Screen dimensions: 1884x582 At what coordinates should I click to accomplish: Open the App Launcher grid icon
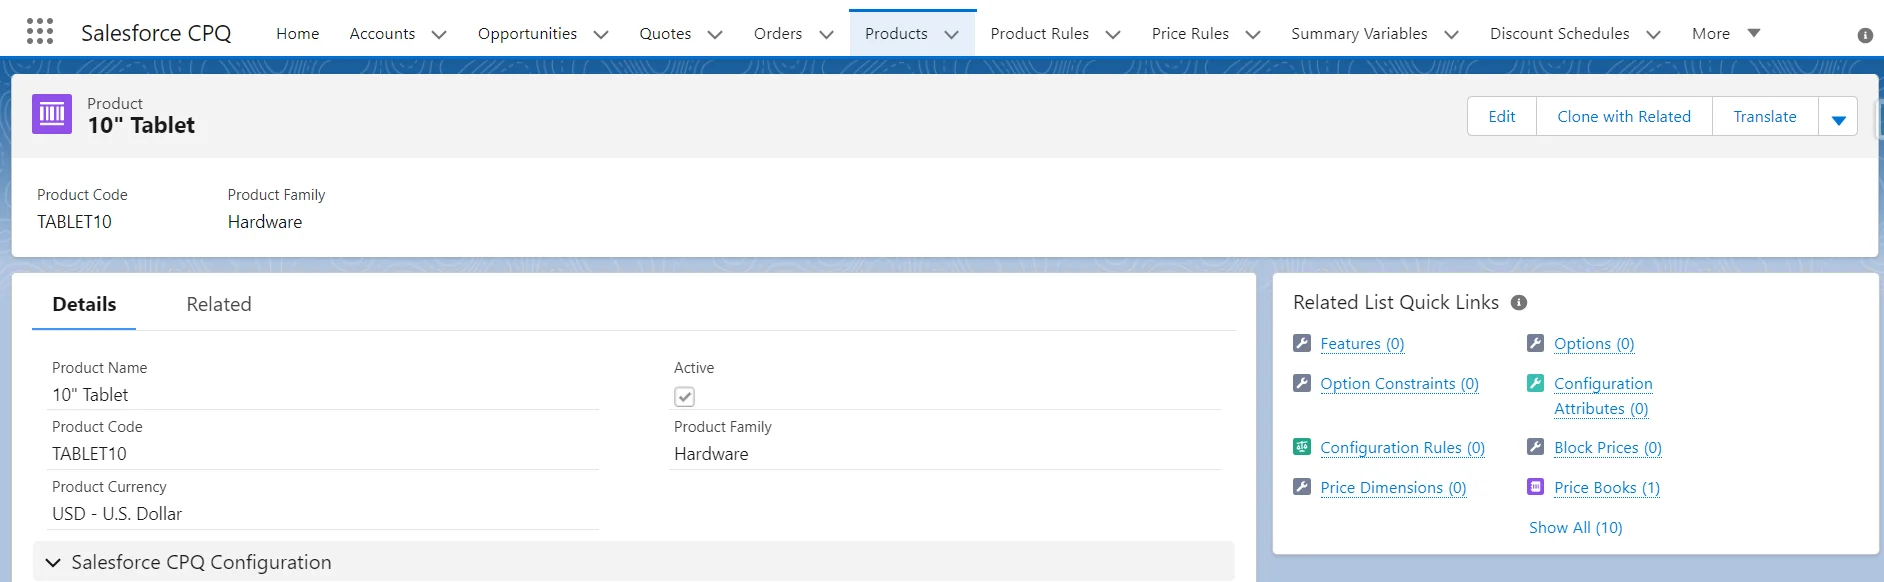pyautogui.click(x=40, y=32)
